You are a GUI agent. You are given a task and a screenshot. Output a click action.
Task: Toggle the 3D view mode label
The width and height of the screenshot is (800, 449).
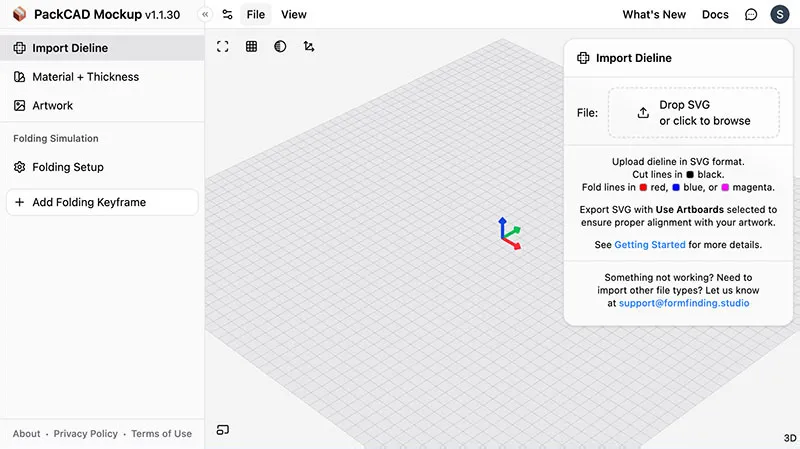pos(790,438)
